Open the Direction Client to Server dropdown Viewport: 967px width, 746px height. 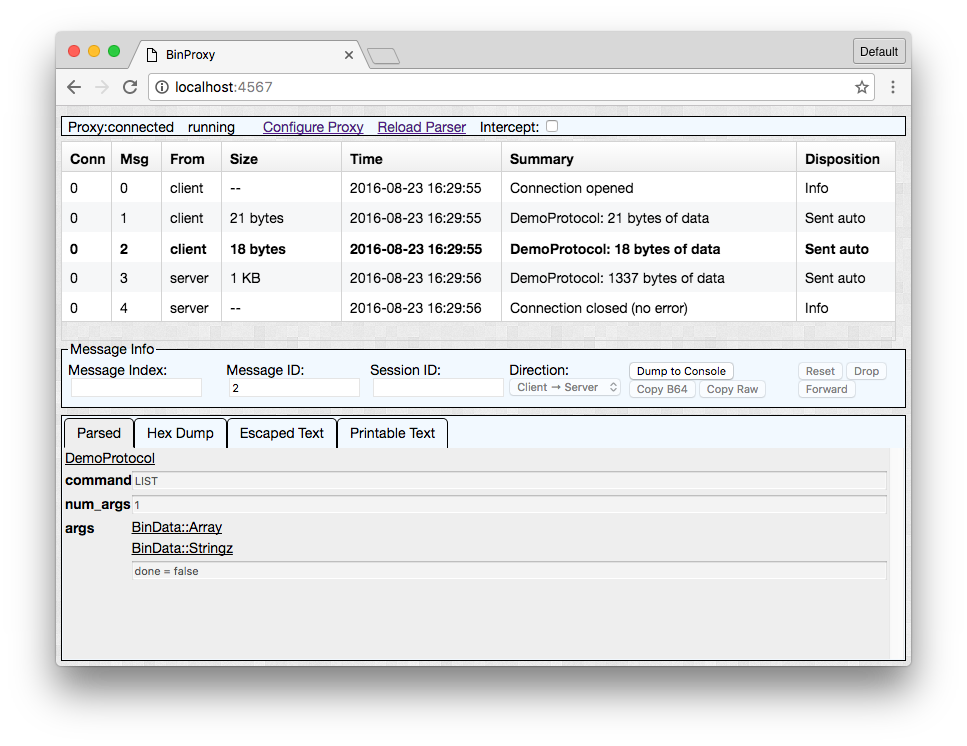[564, 387]
